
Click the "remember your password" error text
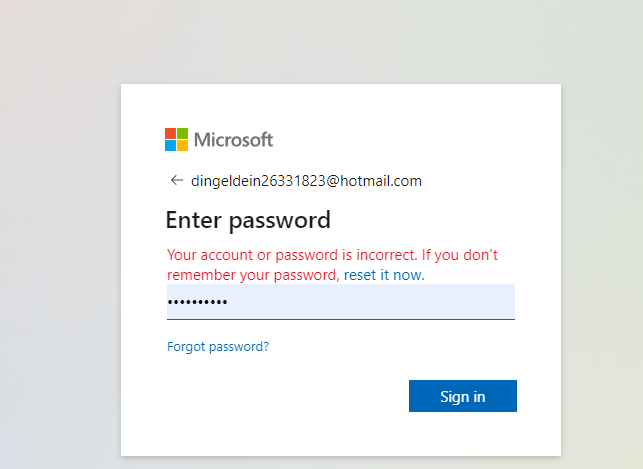pos(253,275)
